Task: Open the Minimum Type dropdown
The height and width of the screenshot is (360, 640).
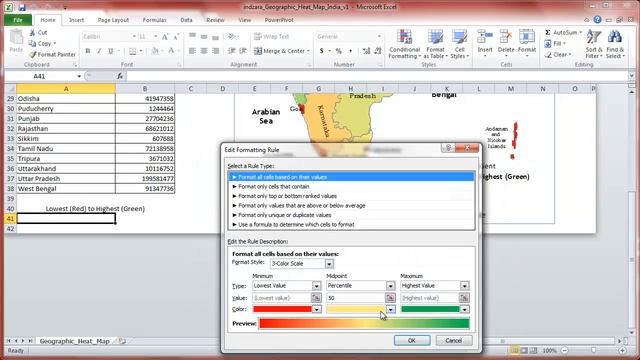Action: 316,286
